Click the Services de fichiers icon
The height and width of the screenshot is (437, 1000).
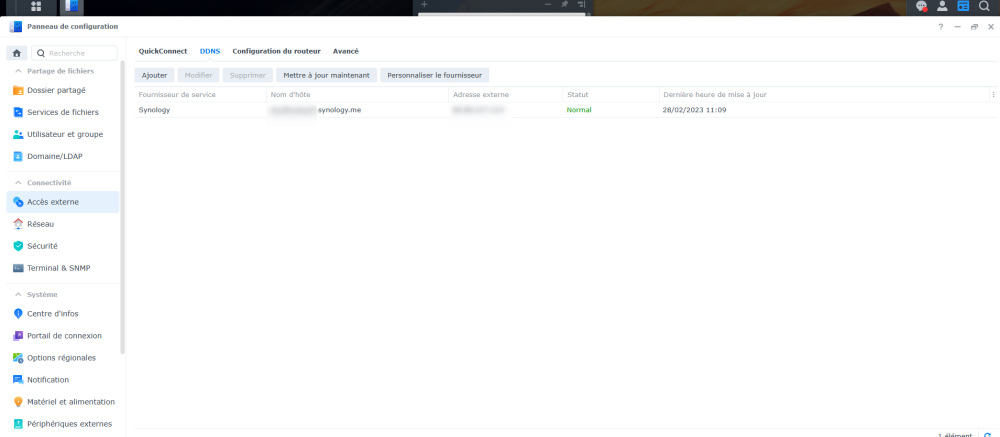click(x=18, y=112)
